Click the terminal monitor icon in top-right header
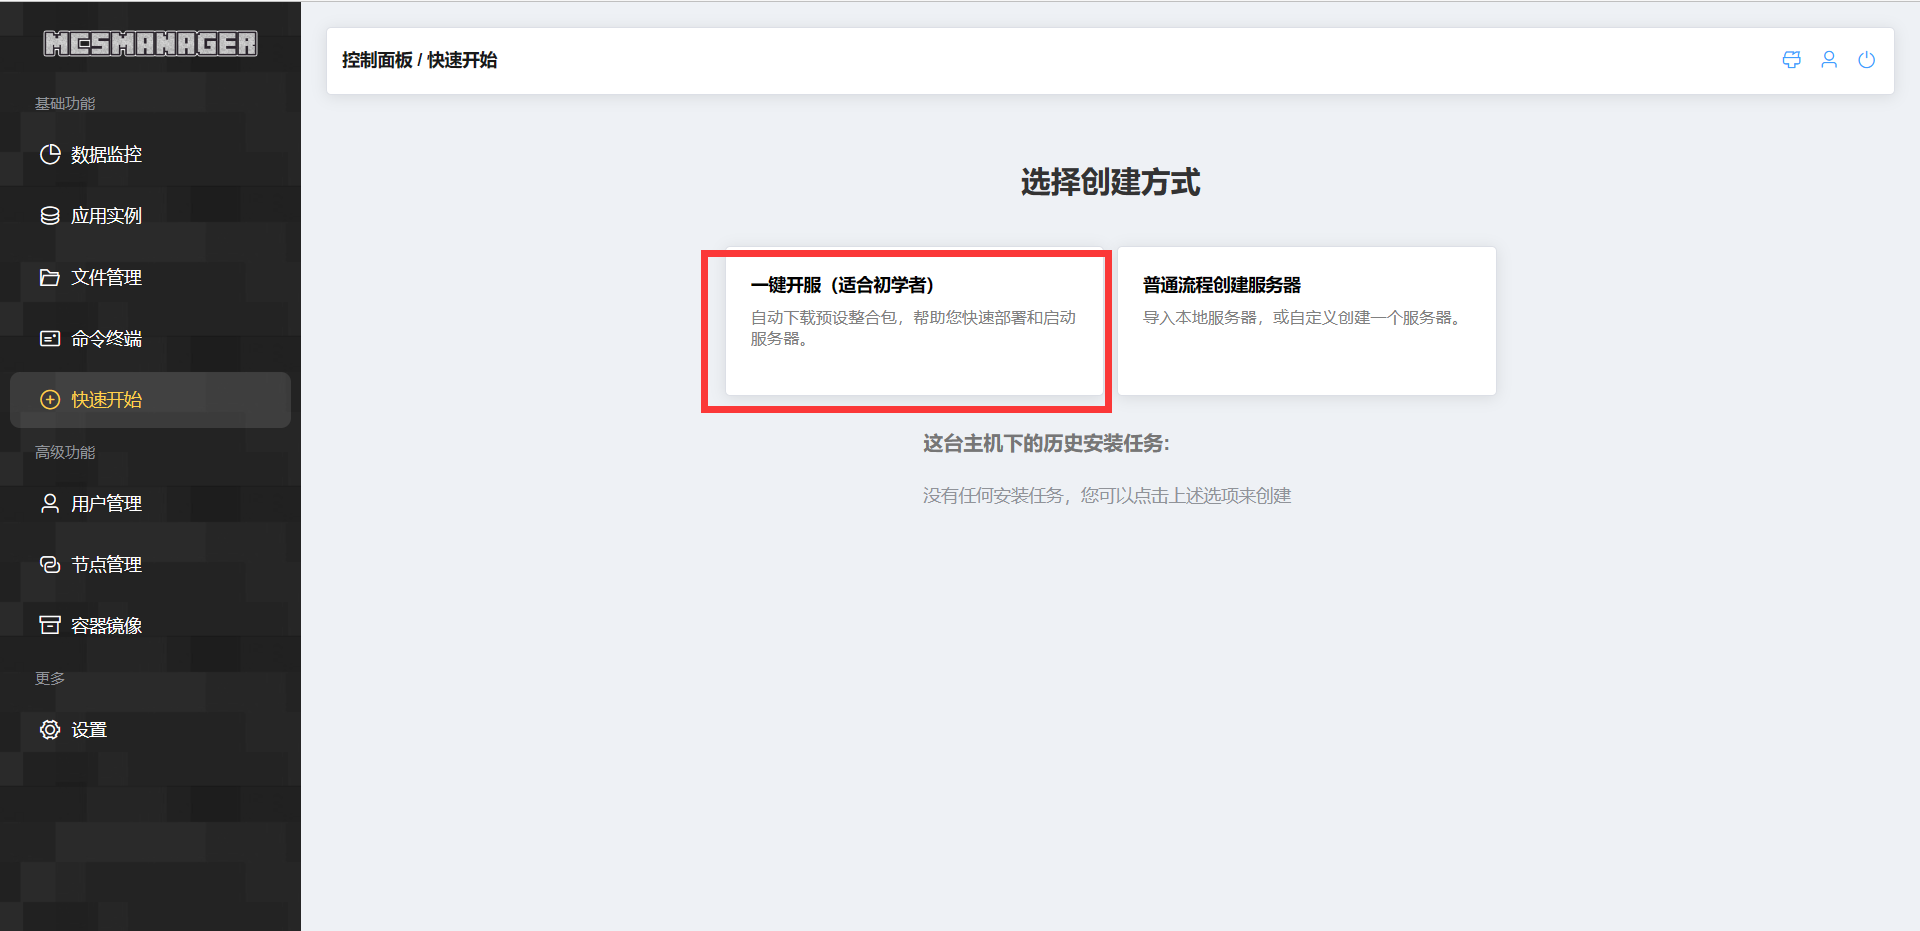 (1791, 60)
